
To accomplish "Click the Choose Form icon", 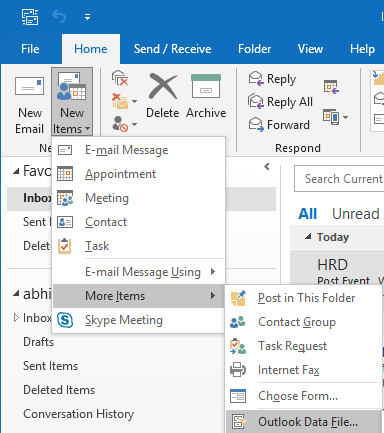I will (238, 396).
